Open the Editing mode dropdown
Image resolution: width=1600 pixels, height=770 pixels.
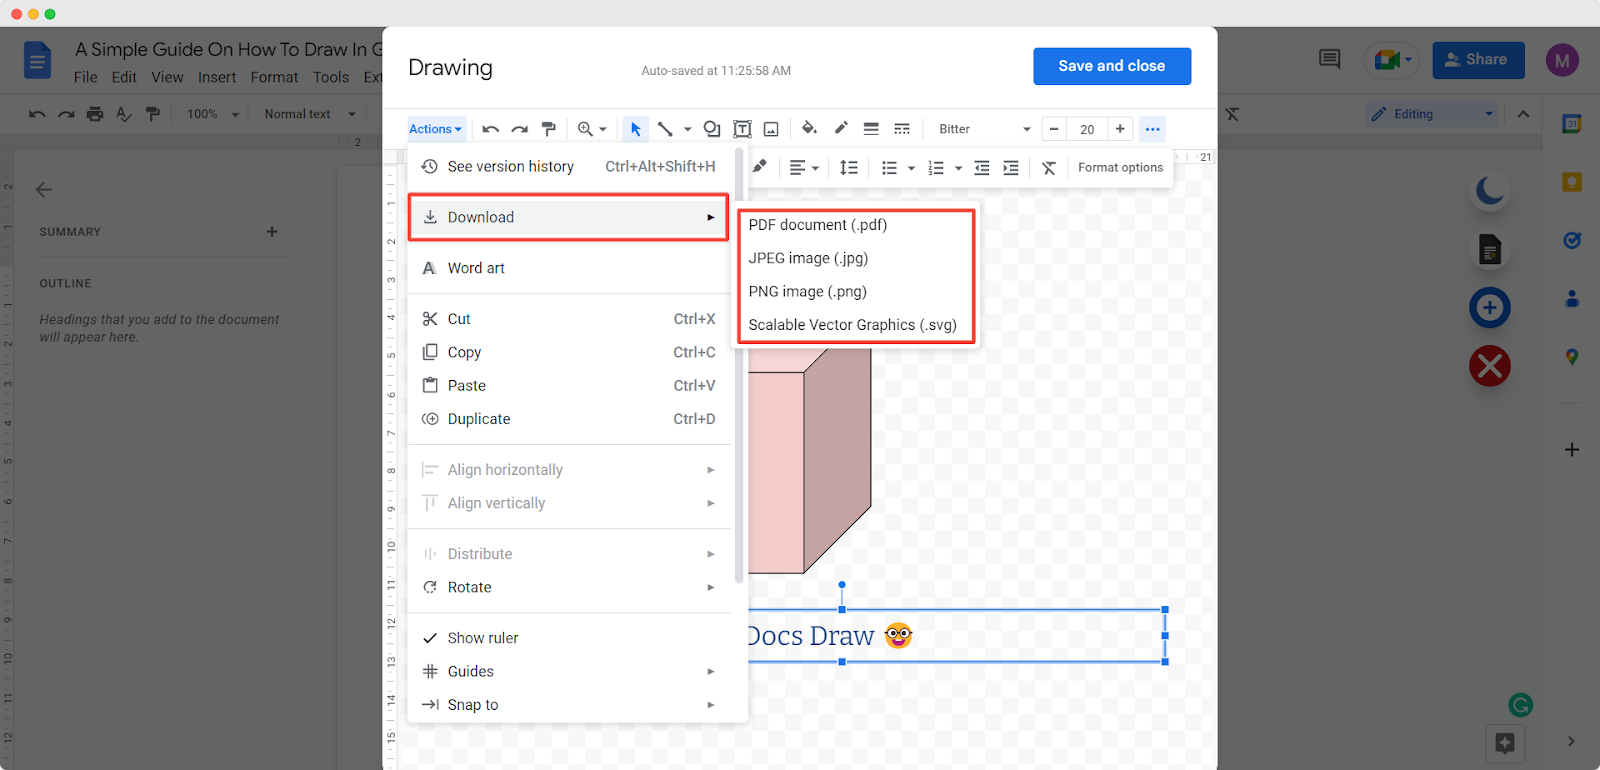click(1431, 114)
